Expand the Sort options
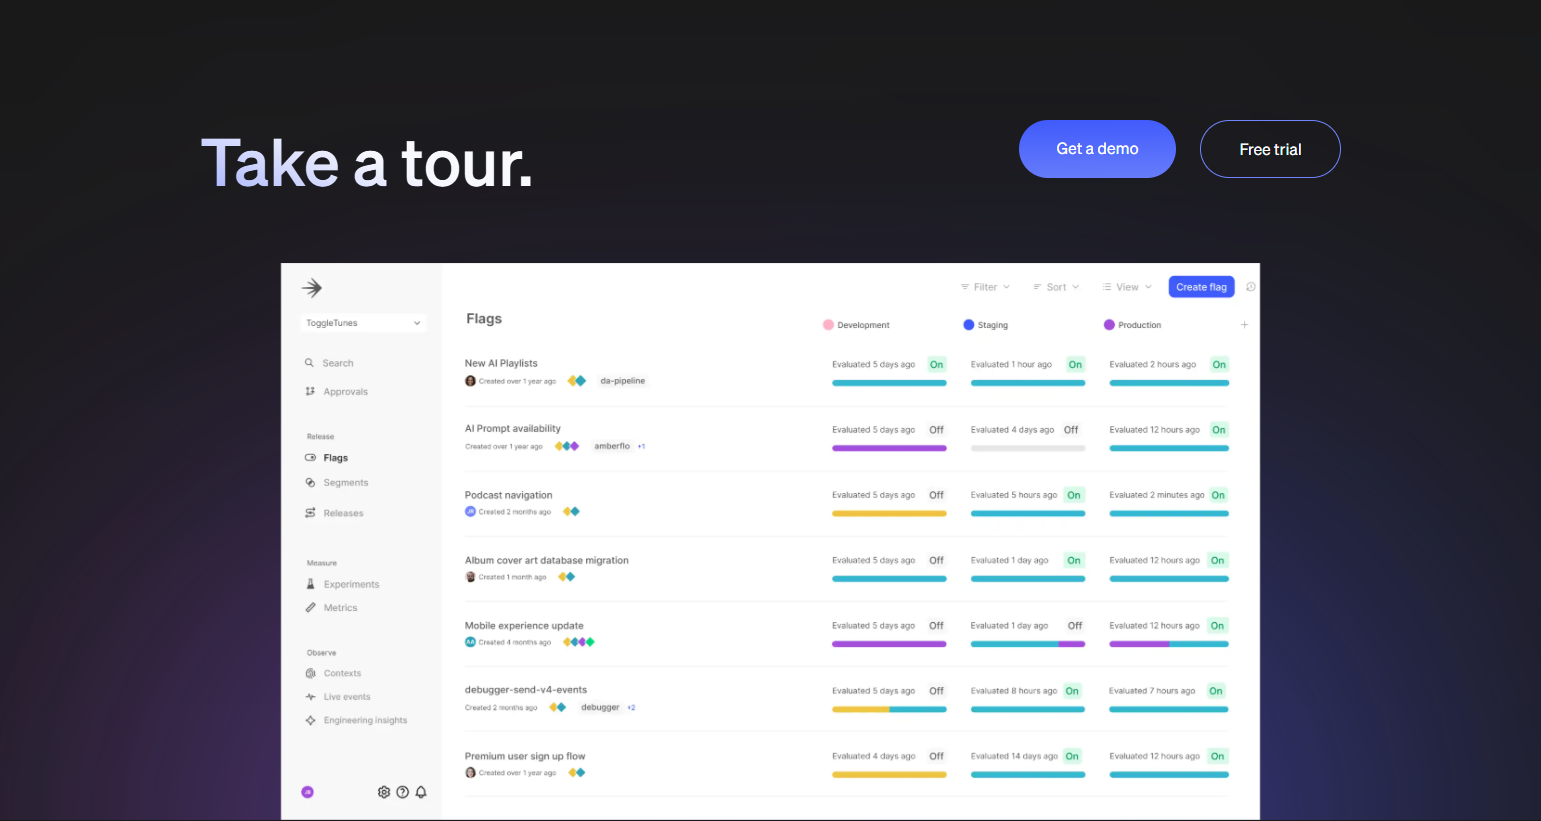1541x821 pixels. (1055, 286)
